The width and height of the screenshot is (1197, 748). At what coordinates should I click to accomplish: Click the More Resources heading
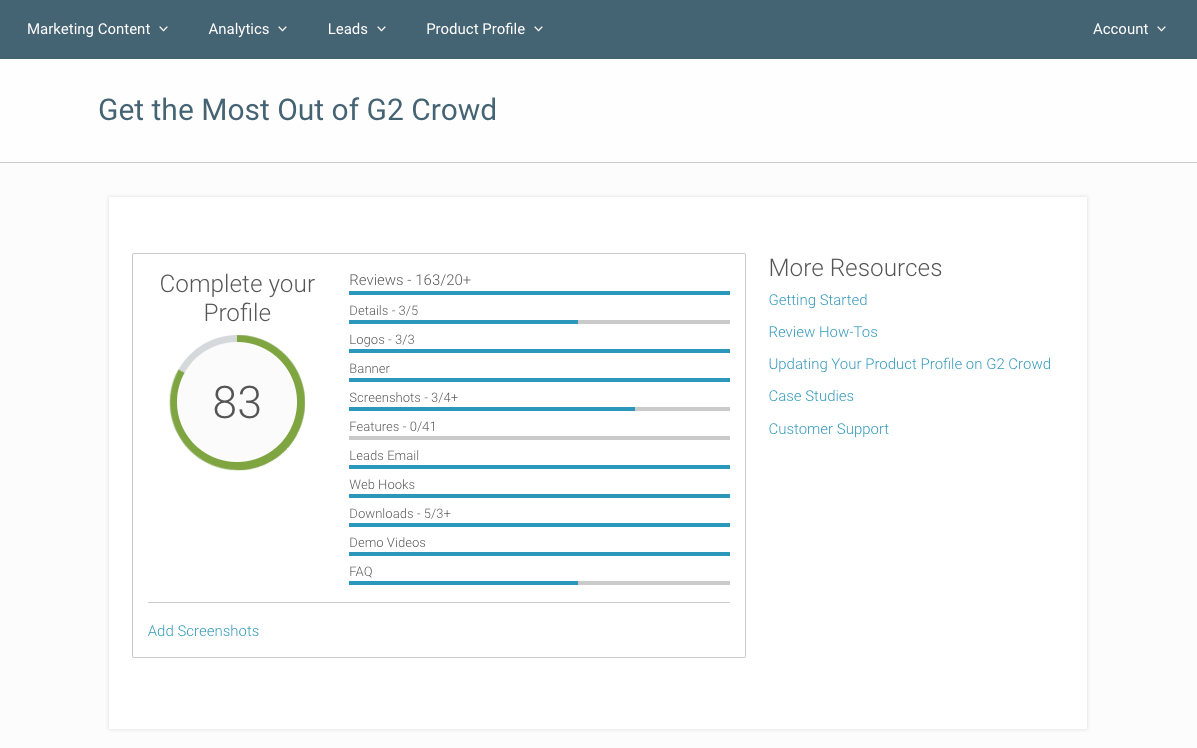[855, 268]
